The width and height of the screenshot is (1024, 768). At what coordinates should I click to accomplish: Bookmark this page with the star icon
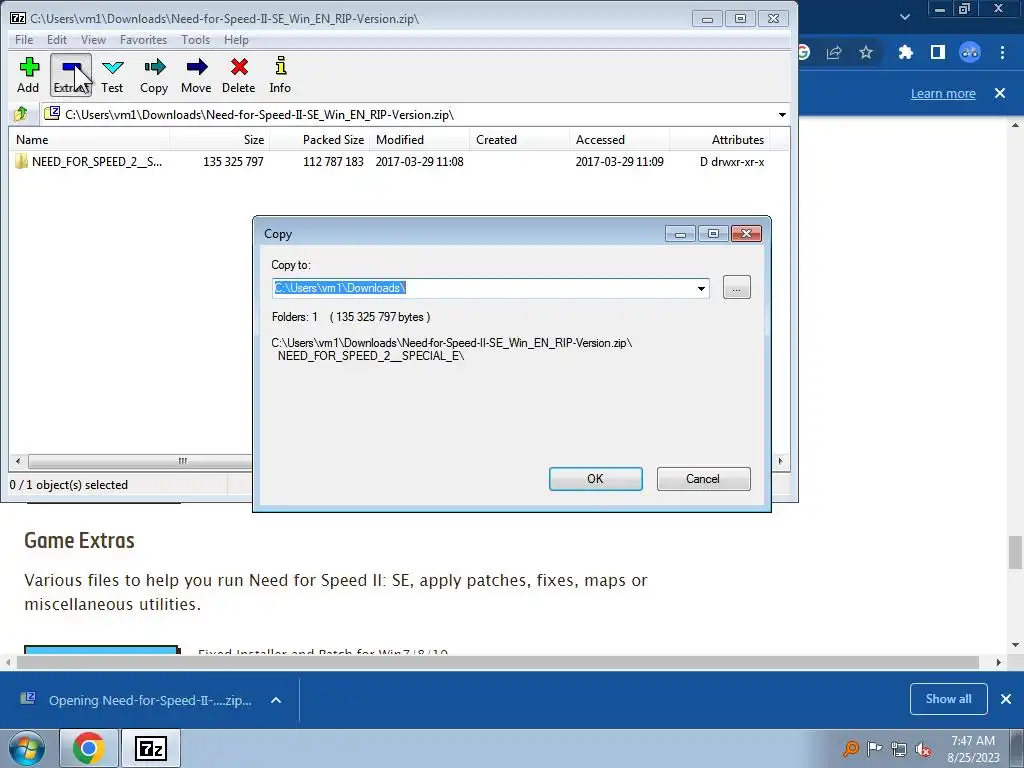click(866, 52)
